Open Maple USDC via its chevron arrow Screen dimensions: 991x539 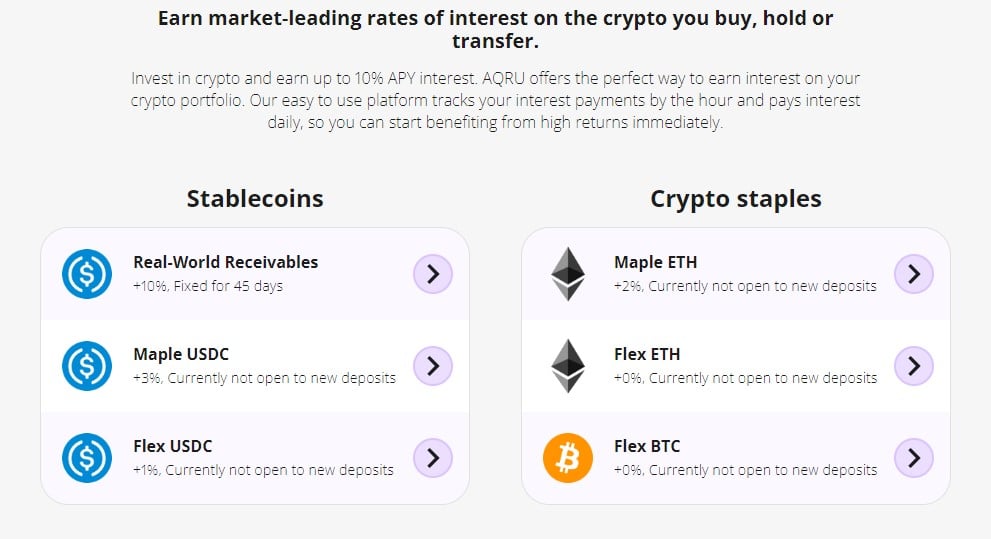tap(433, 366)
